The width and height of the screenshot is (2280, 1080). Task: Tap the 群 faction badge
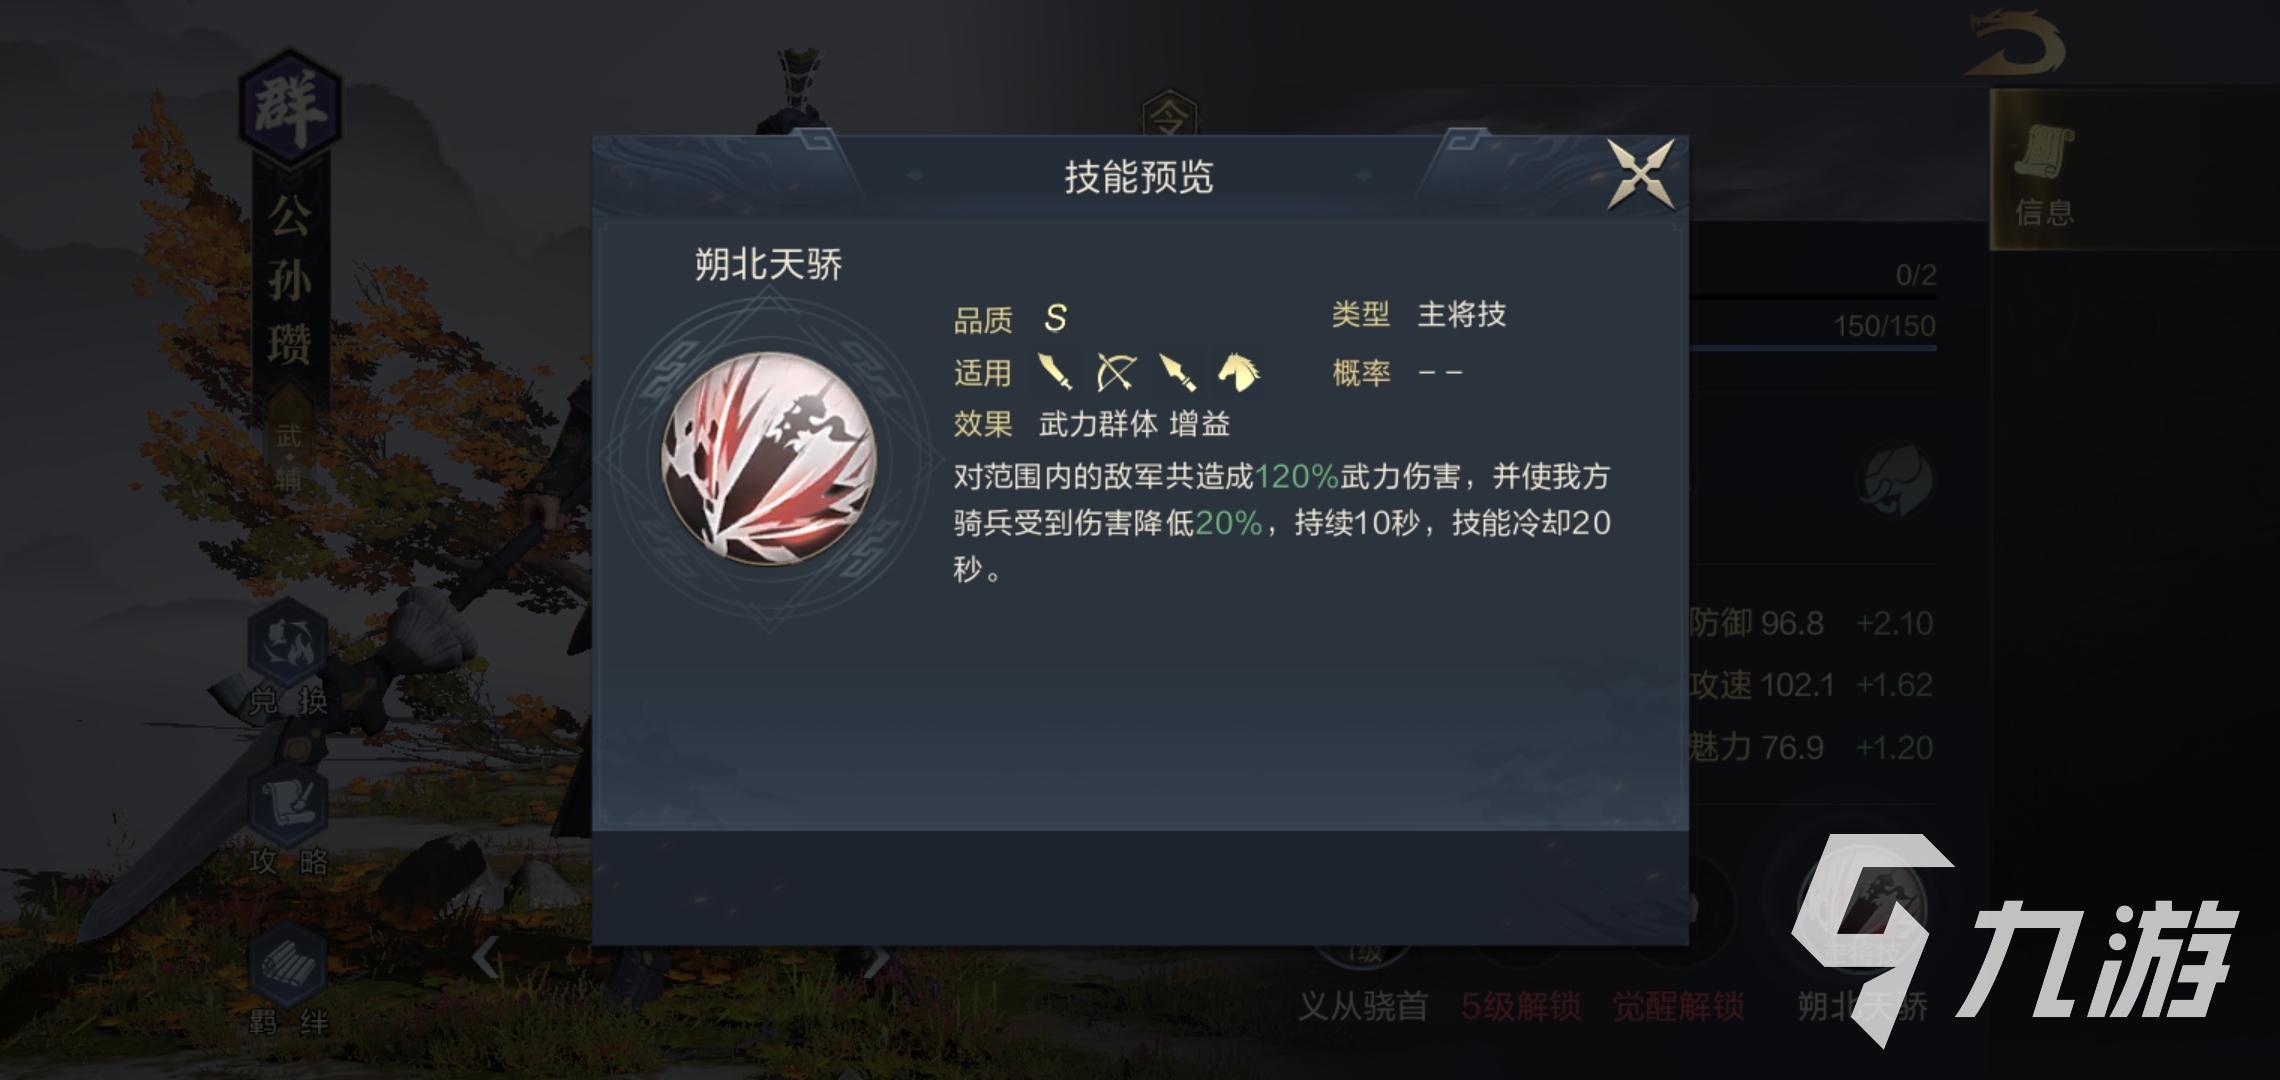(x=290, y=106)
